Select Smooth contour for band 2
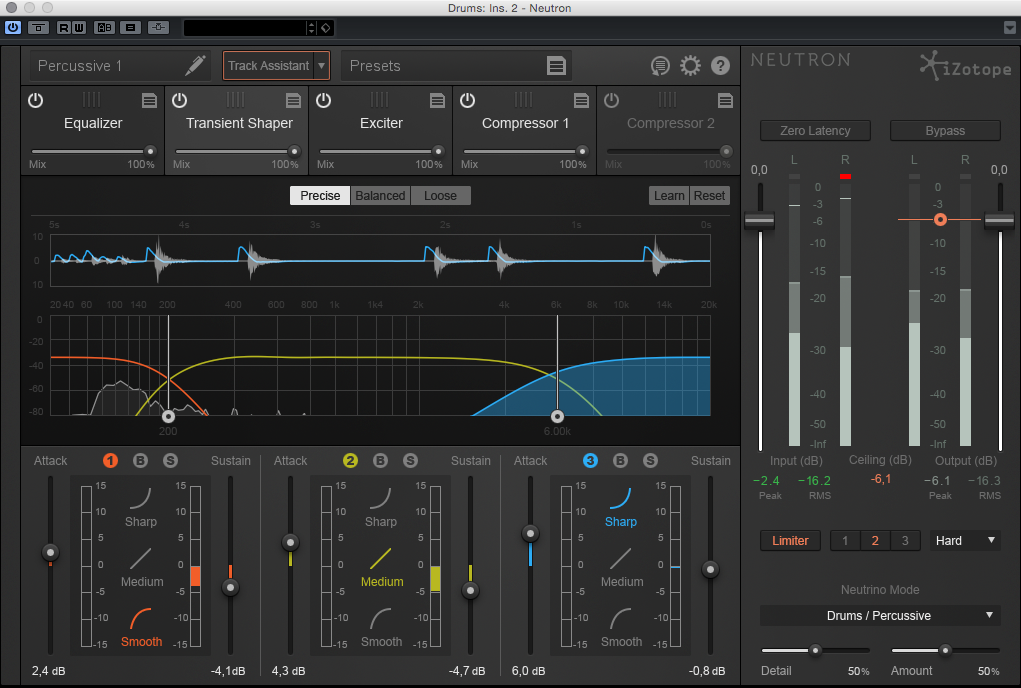Image resolution: width=1021 pixels, height=688 pixels. tap(382, 628)
